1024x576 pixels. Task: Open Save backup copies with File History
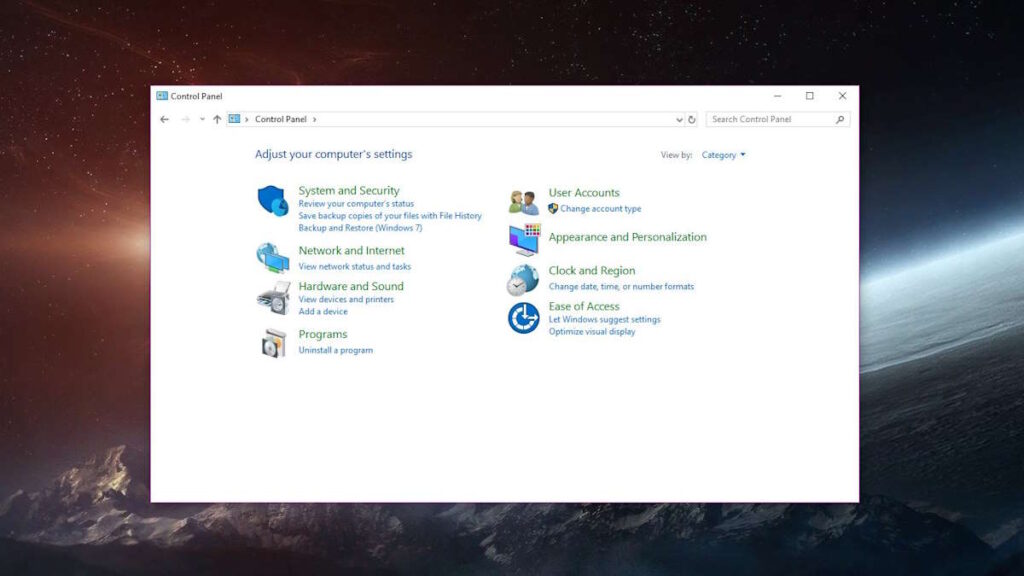coord(390,216)
